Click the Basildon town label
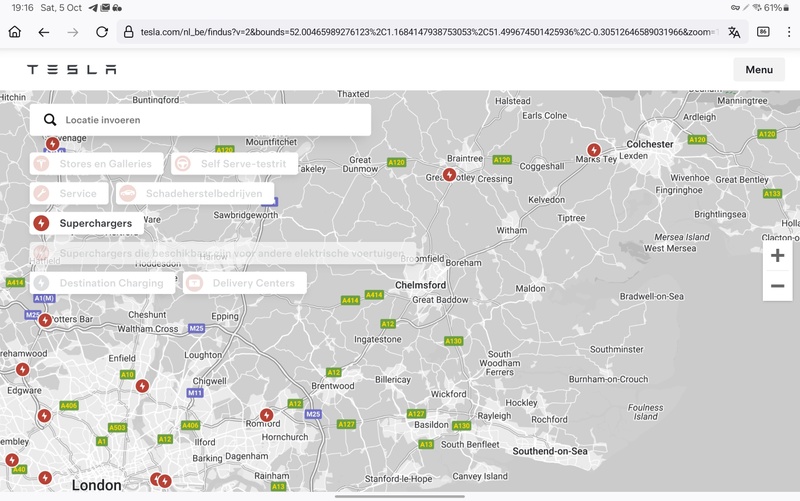 pos(431,424)
